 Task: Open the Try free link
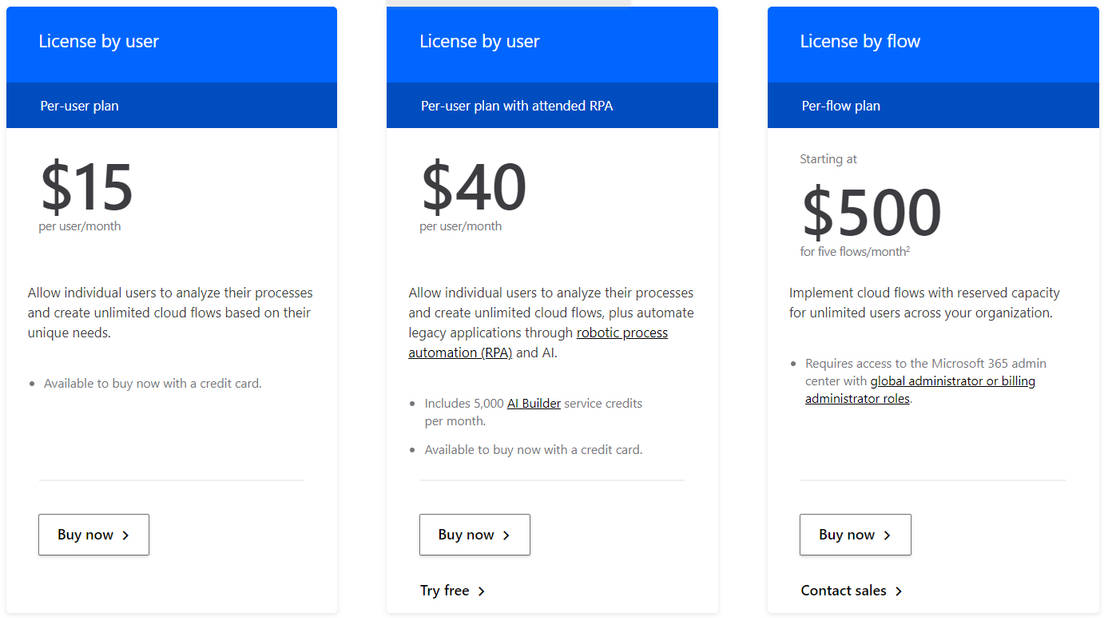click(x=445, y=591)
